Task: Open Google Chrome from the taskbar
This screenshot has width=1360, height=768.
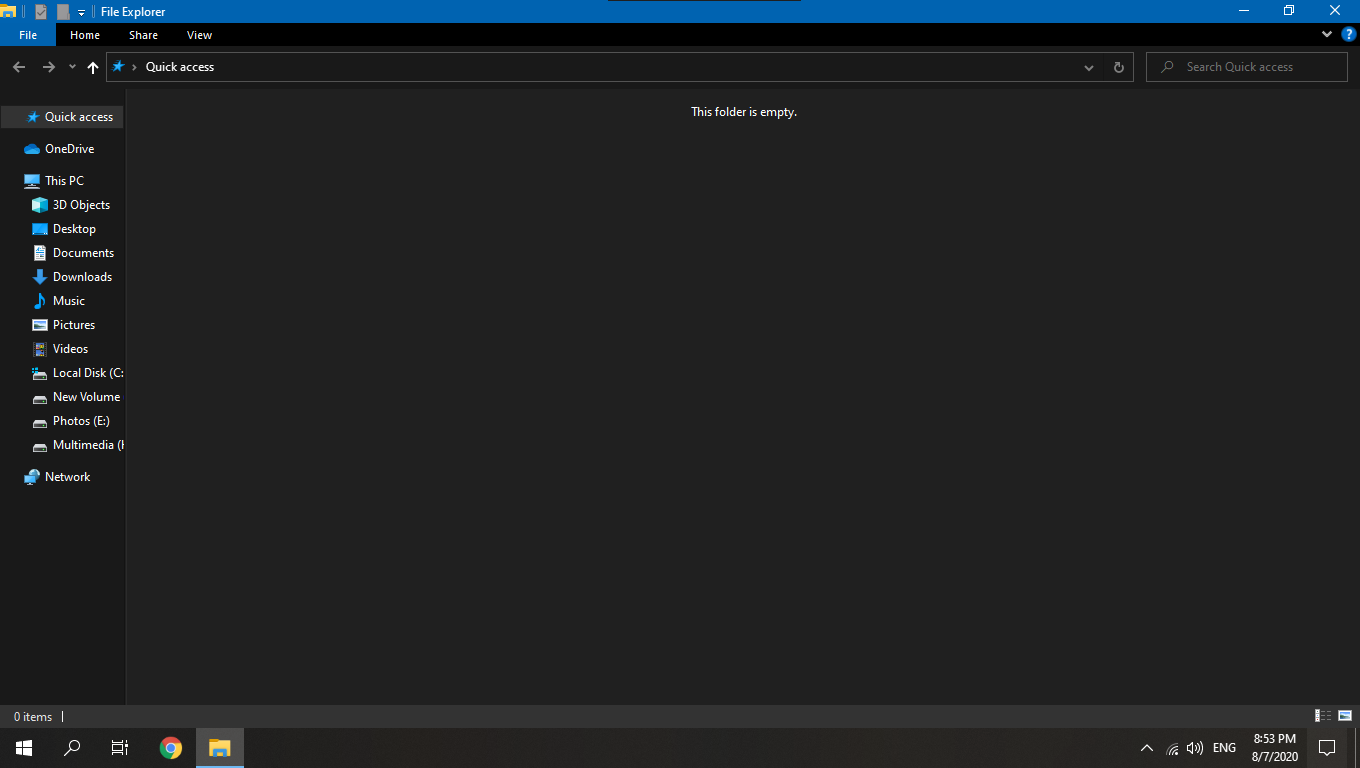Action: coord(171,747)
